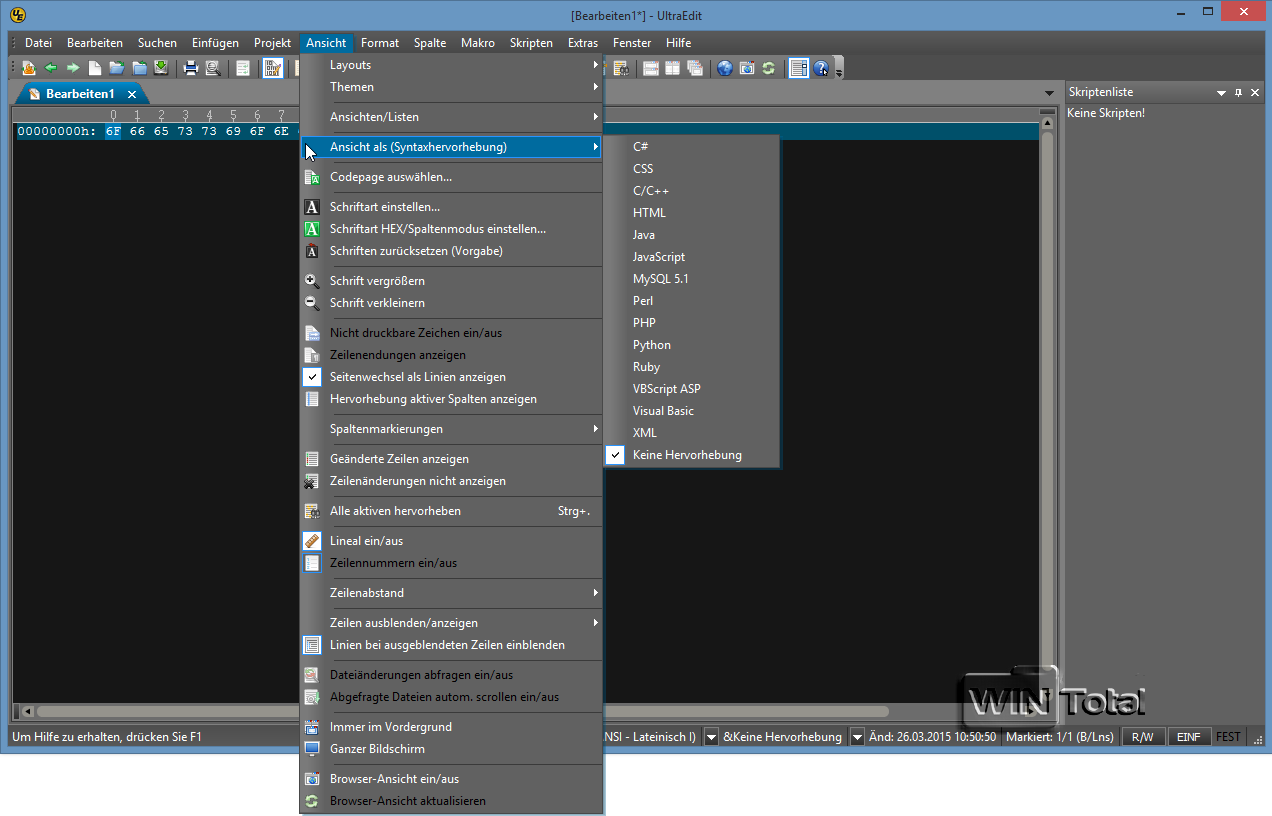Image resolution: width=1272 pixels, height=816 pixels.
Task: Toggle Browser-Ansicht ein/aus
Action: click(x=452, y=779)
